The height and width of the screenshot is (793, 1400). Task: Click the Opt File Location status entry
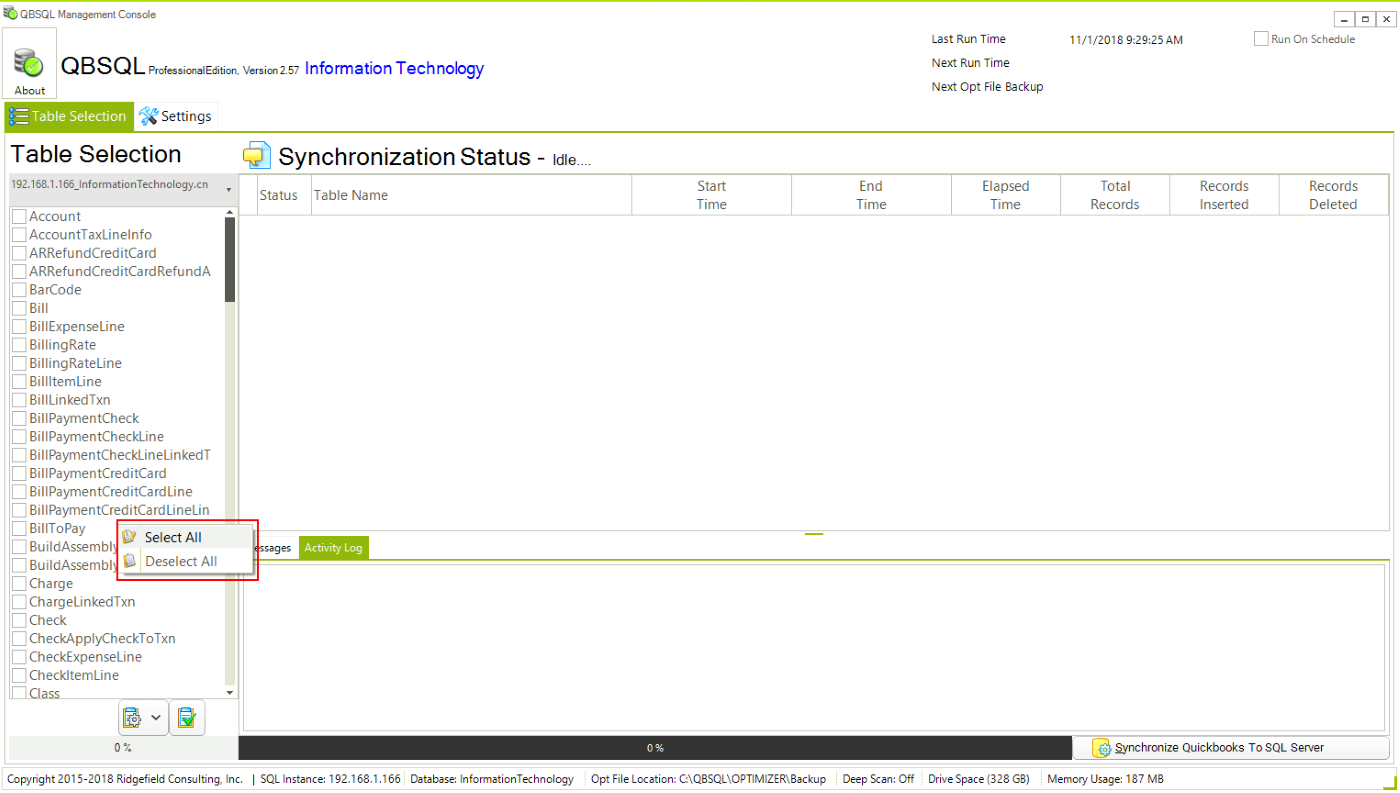pos(708,778)
